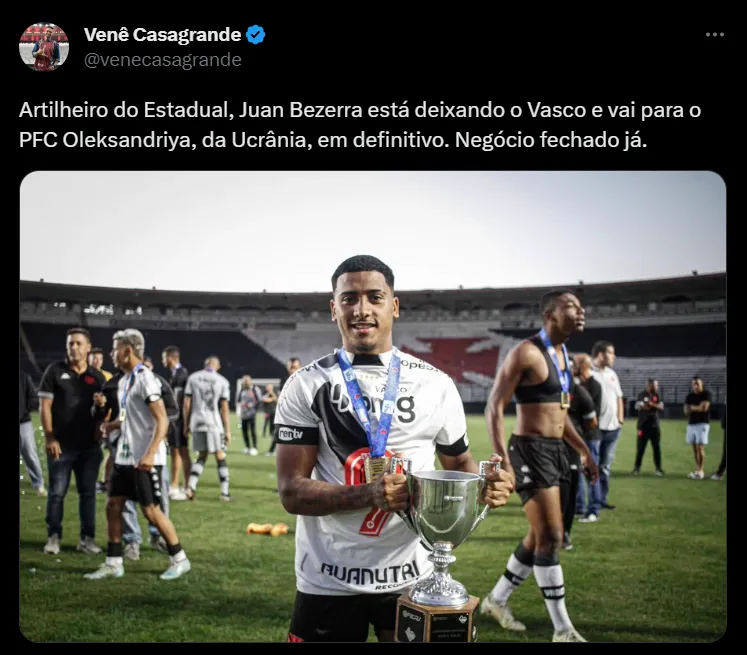747x655 pixels.
Task: Click the gray-haired player walking on the left
Action: (x=138, y=453)
